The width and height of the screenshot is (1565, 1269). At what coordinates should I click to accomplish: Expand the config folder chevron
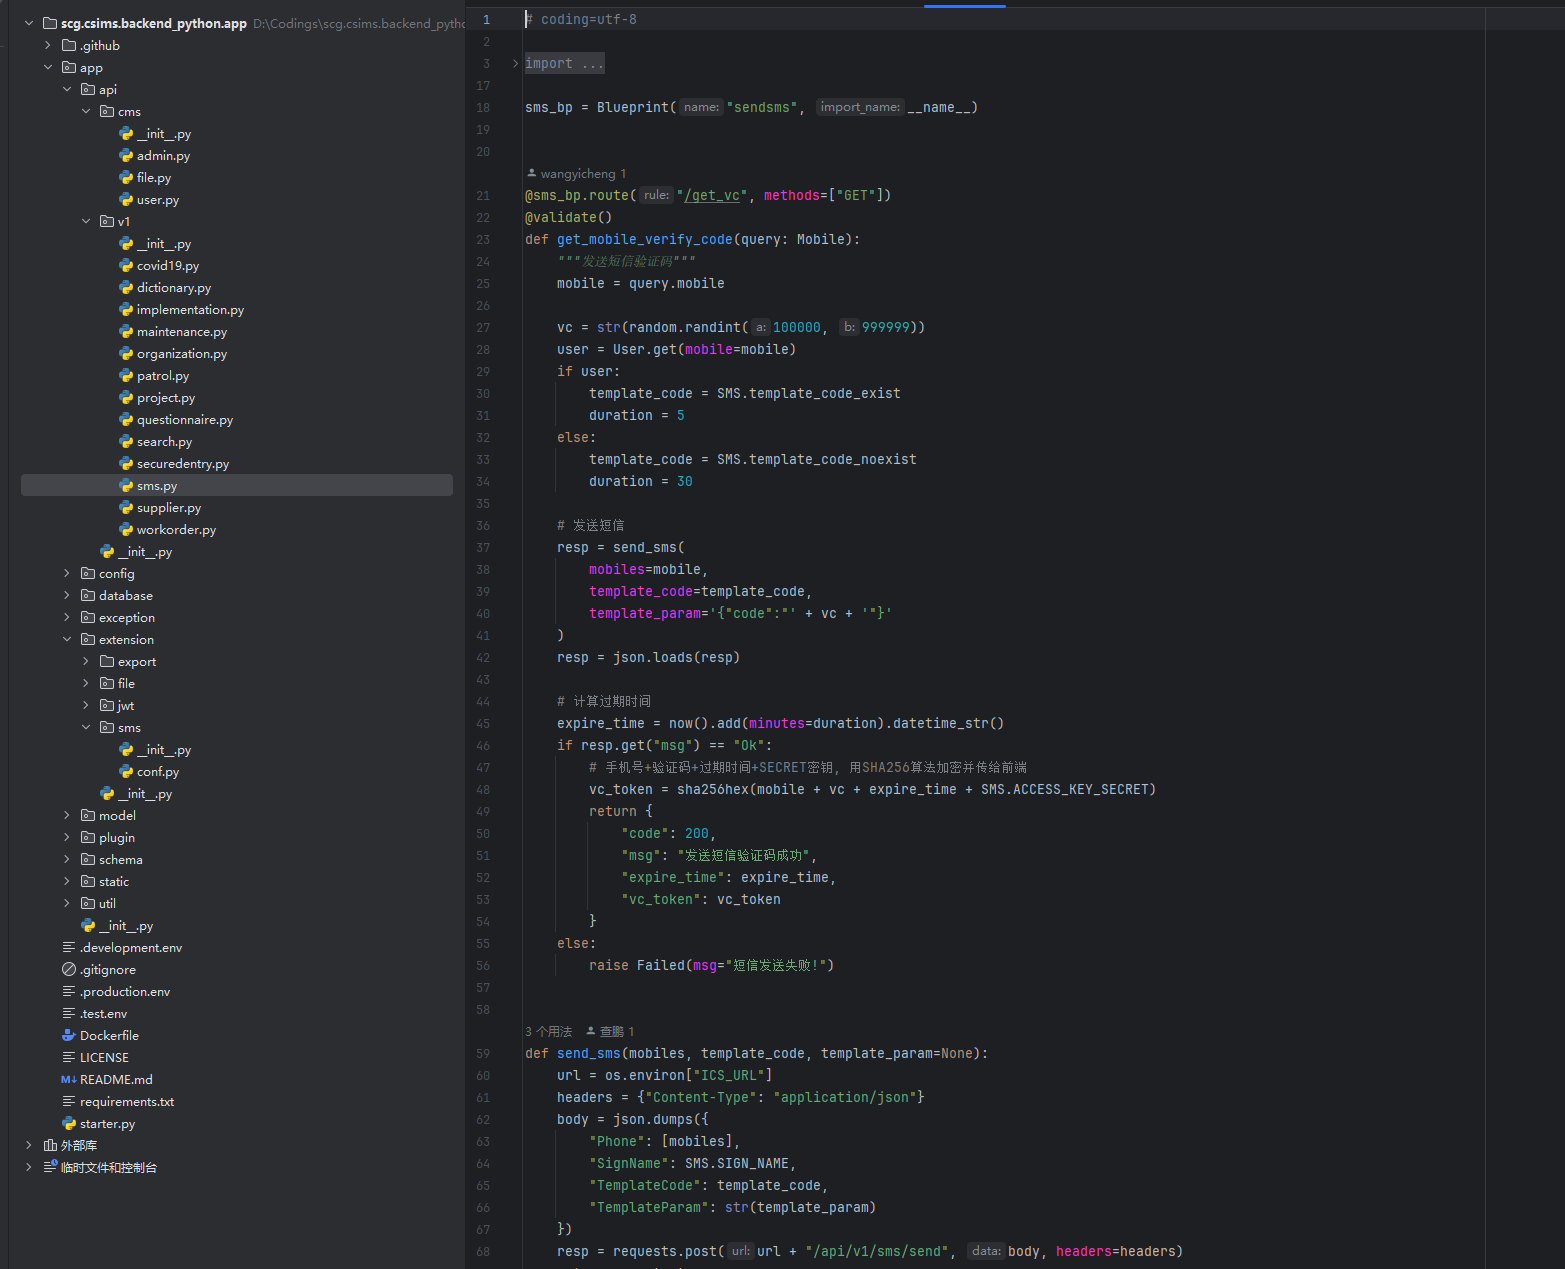click(67, 573)
